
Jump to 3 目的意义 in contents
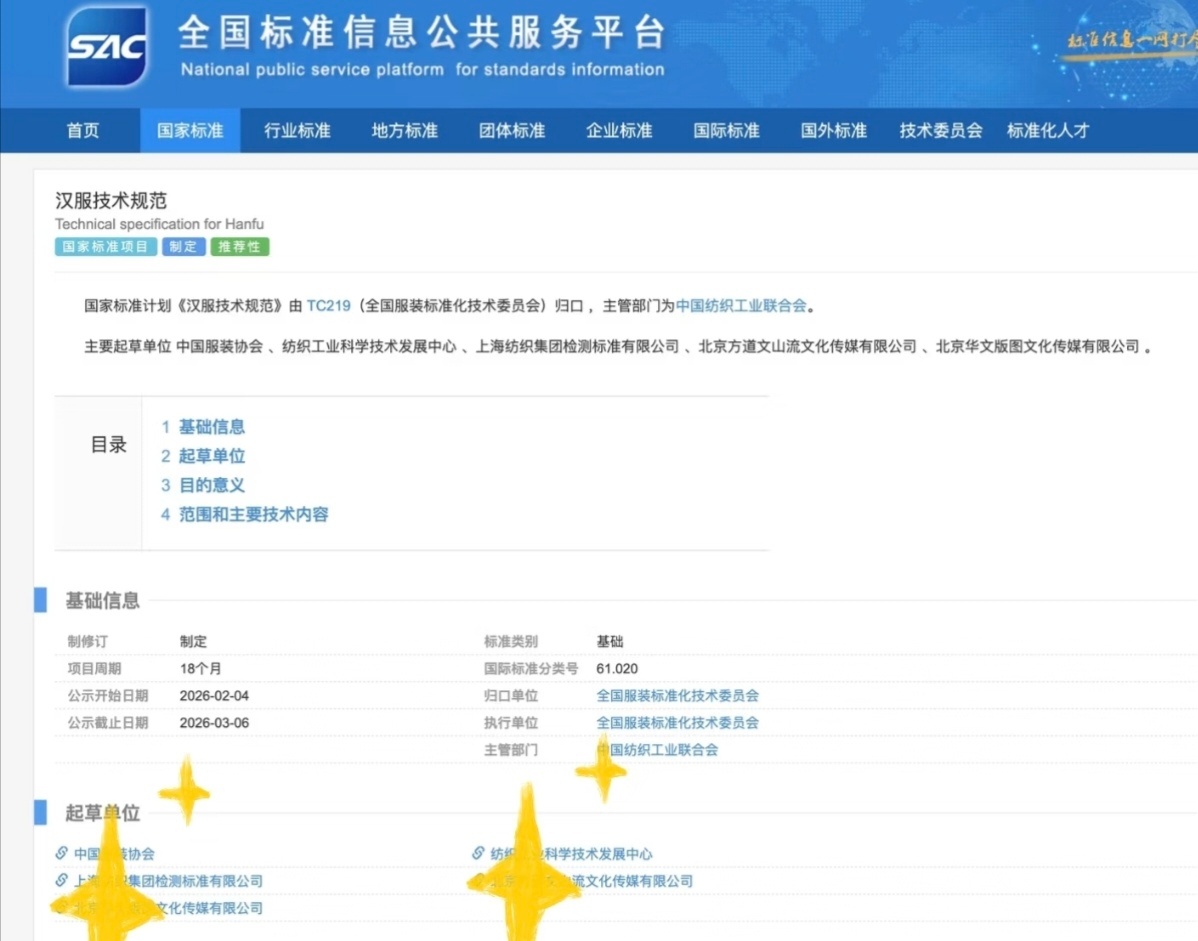click(x=203, y=485)
